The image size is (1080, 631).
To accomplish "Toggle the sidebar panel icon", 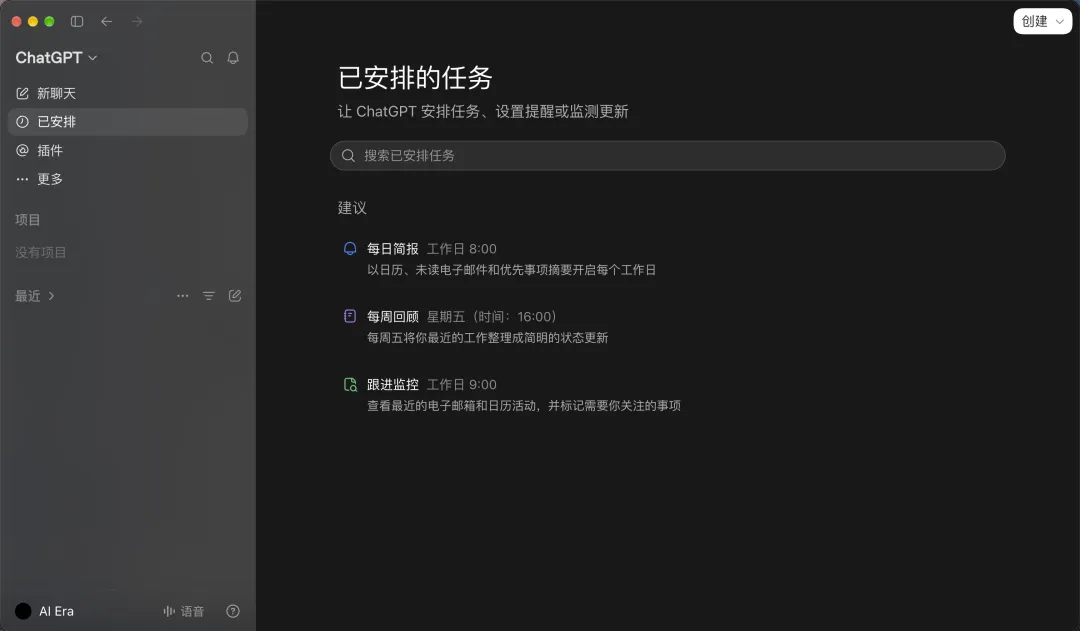I will point(77,21).
